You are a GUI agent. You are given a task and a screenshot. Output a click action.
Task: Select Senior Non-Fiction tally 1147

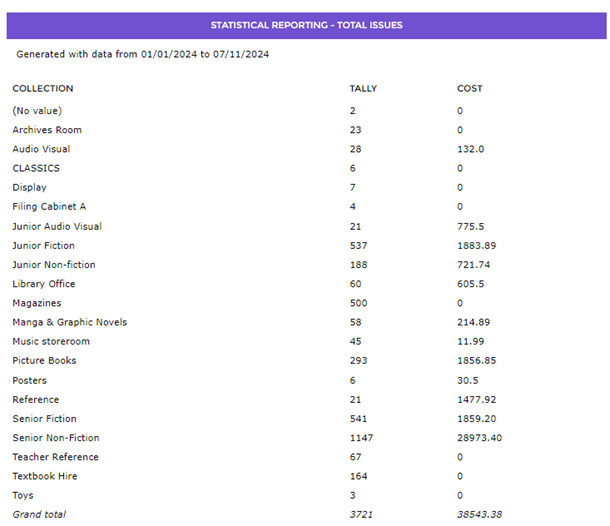click(x=361, y=438)
